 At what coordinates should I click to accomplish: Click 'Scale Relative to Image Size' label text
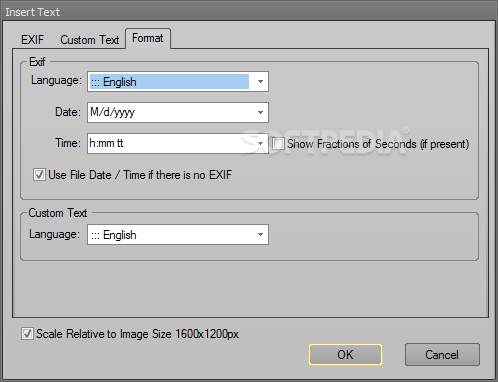pos(137,334)
